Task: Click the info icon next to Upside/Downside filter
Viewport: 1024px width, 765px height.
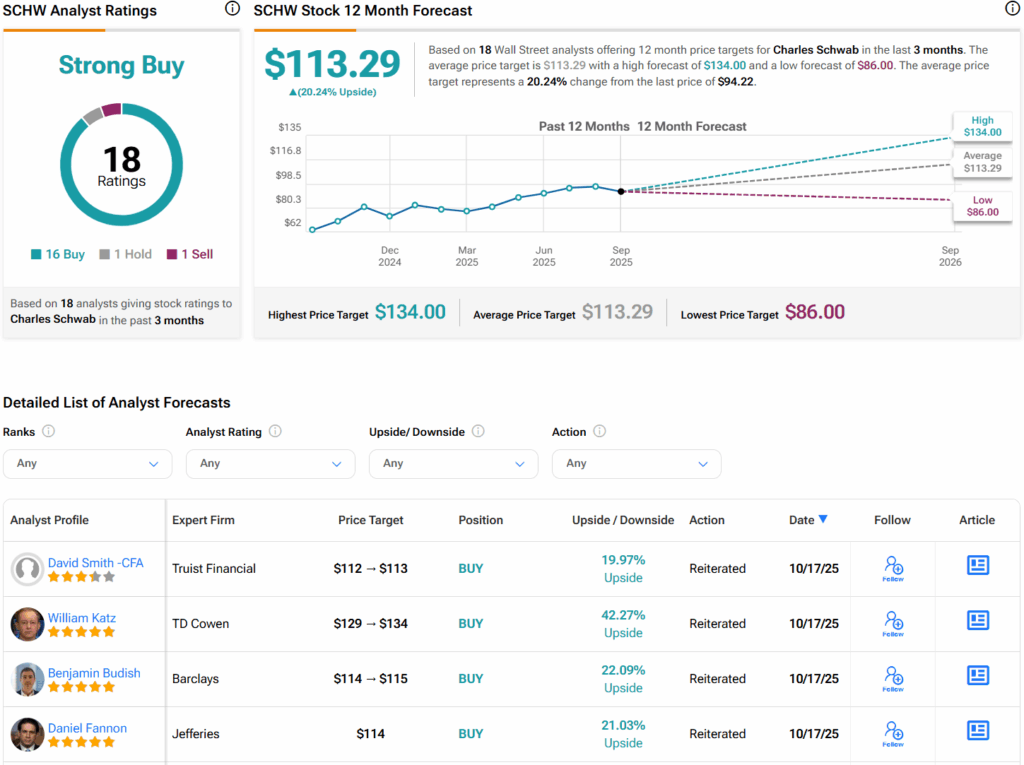Action: pyautogui.click(x=478, y=432)
